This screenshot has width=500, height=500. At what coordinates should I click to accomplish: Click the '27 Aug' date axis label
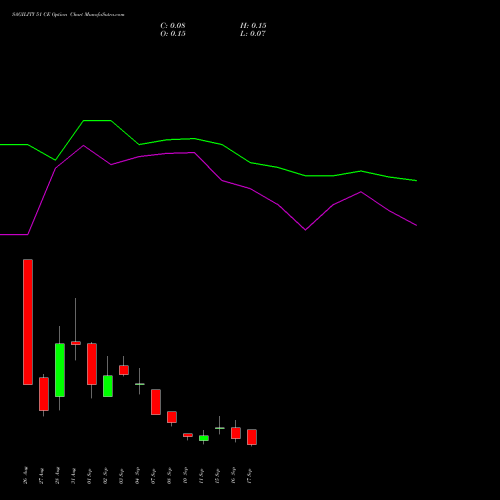[42, 475]
